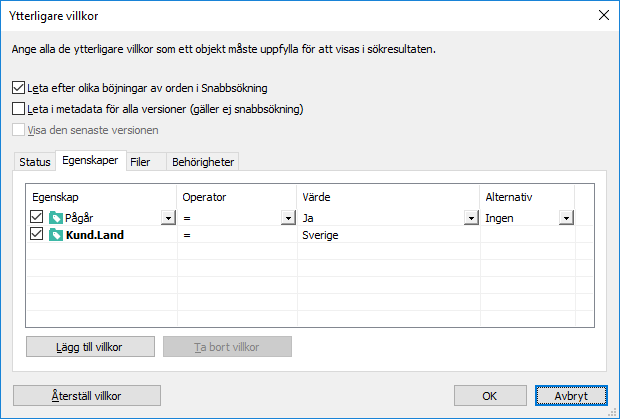This screenshot has height=419, width=620.
Task: Open the Pågår property dropdown arrow
Action: 168,218
